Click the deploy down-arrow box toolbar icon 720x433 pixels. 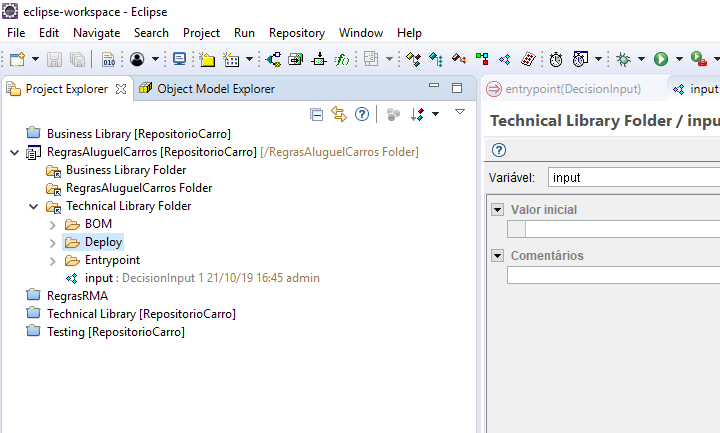coord(319,59)
